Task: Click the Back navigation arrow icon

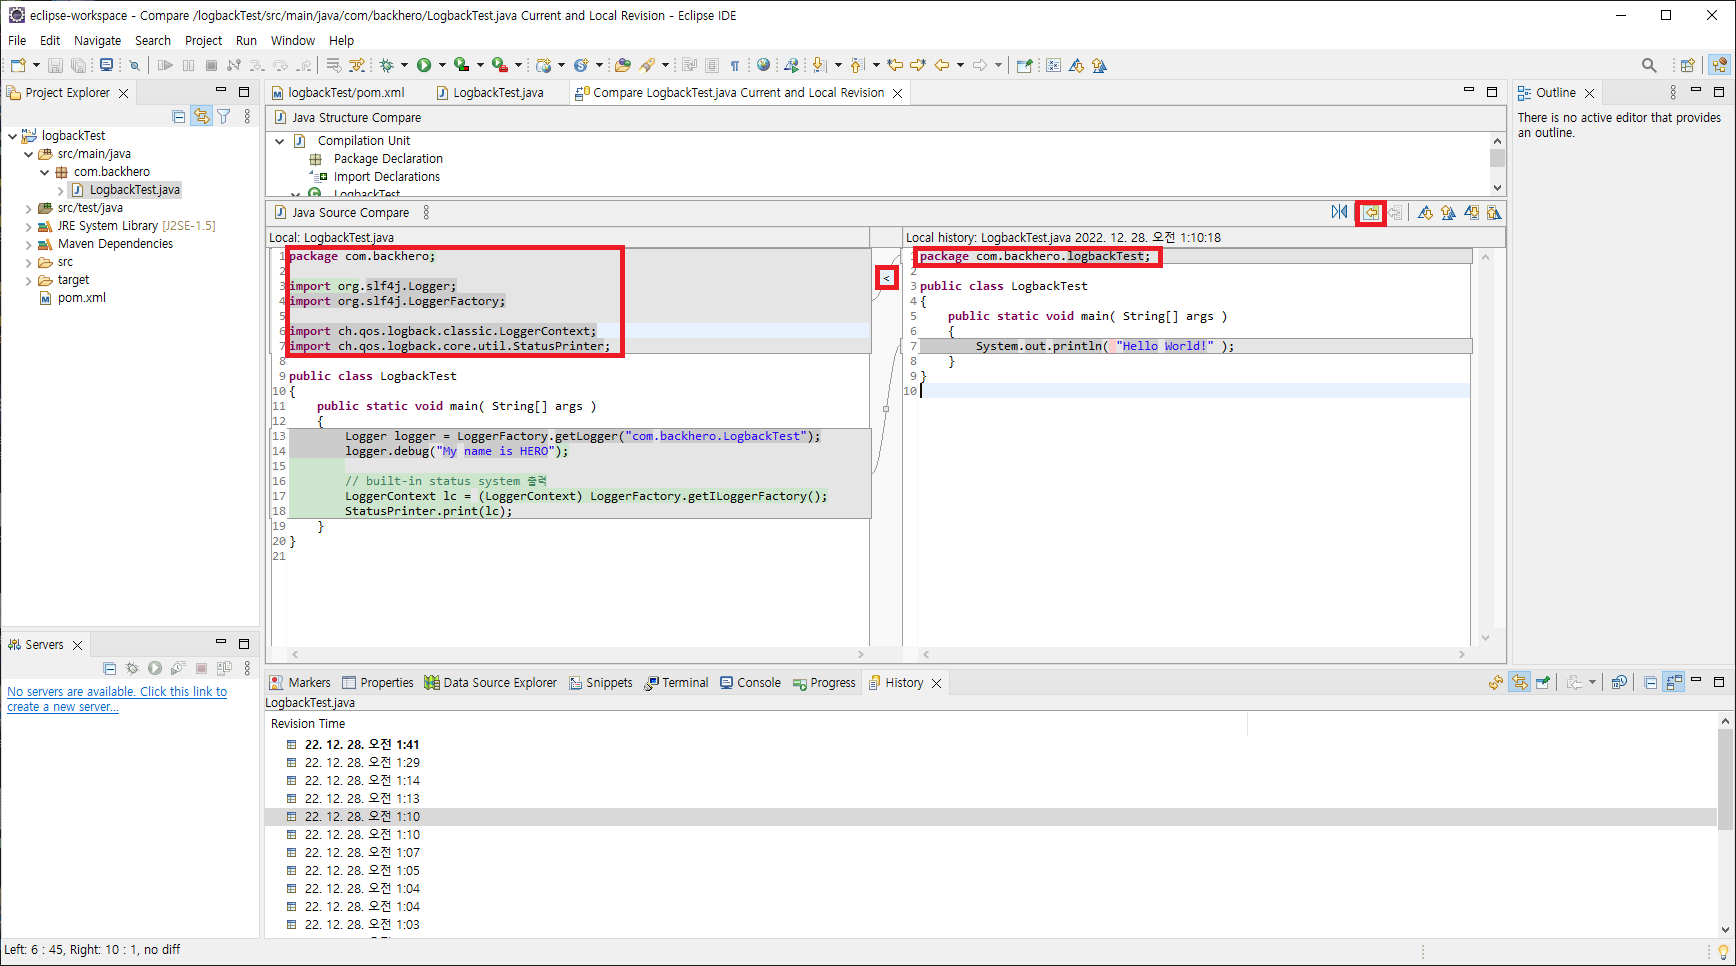Action: (942, 66)
